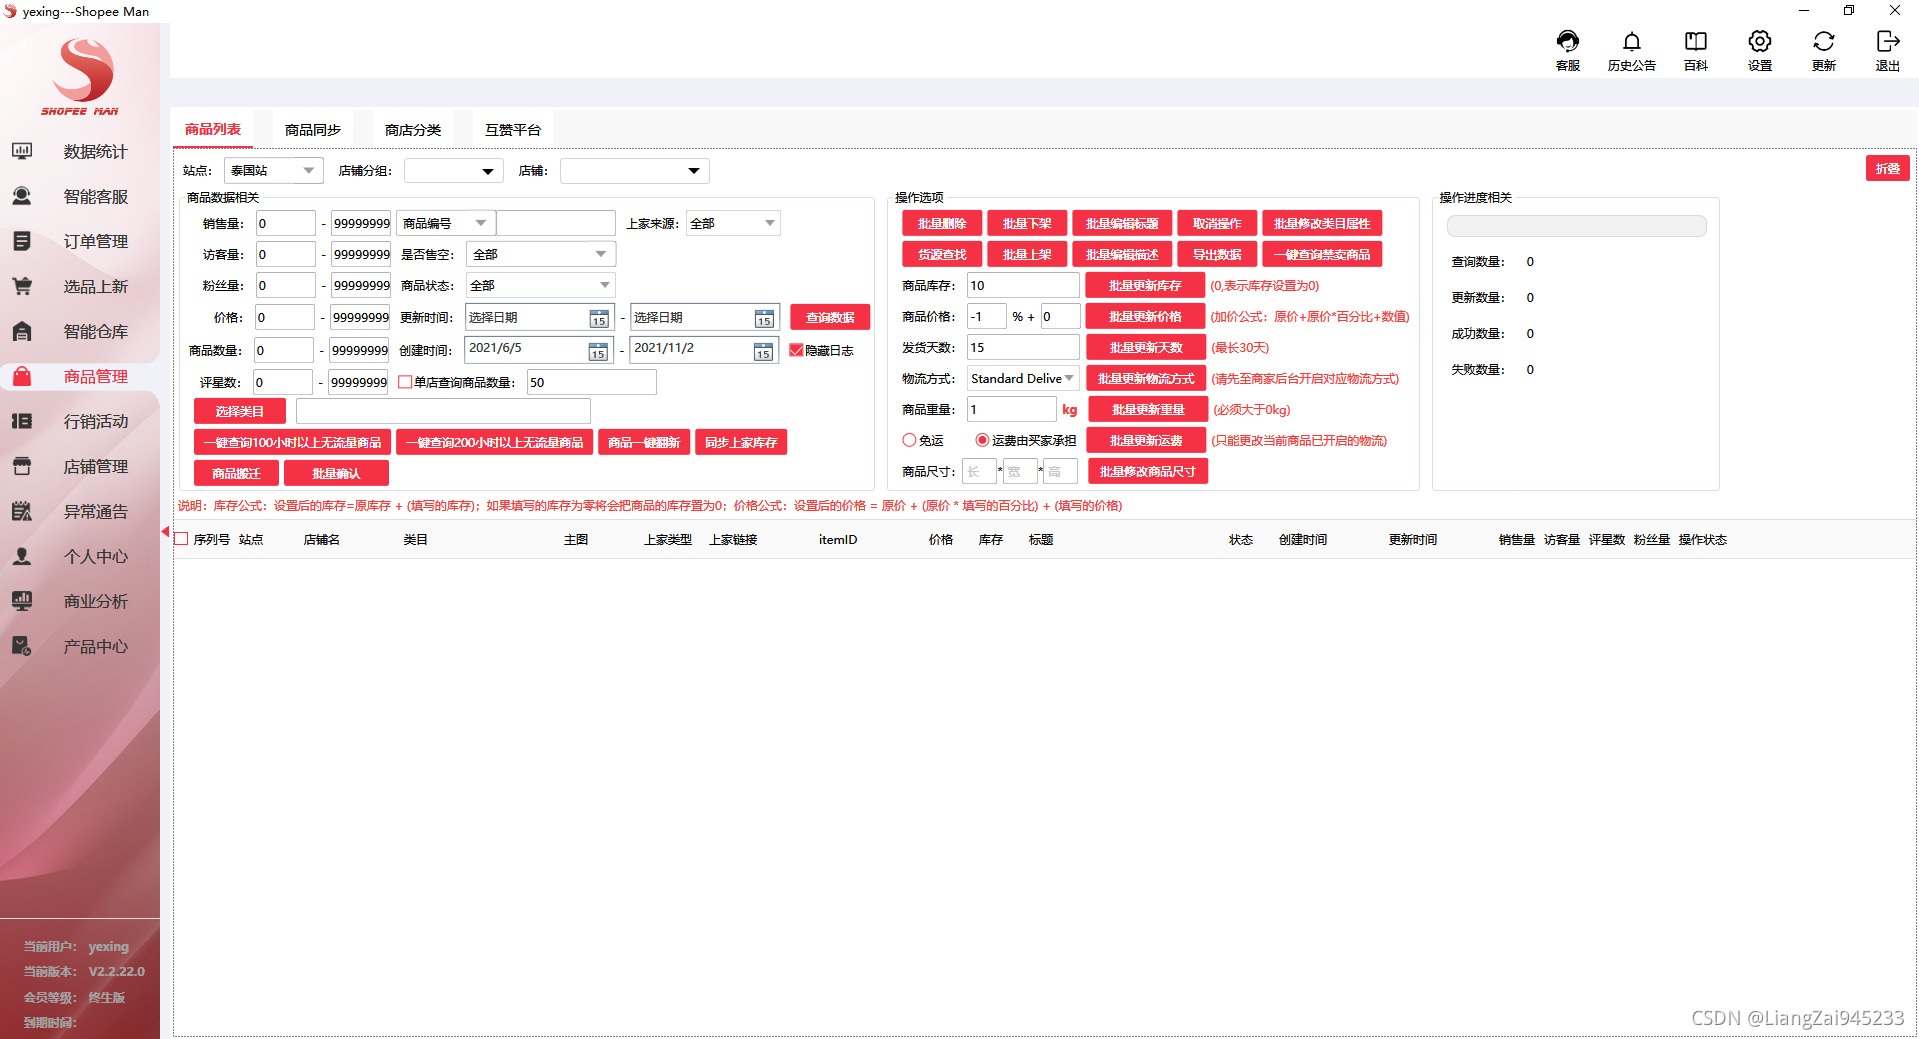Click the Shopee Man logo
The width and height of the screenshot is (1919, 1039).
pyautogui.click(x=80, y=77)
